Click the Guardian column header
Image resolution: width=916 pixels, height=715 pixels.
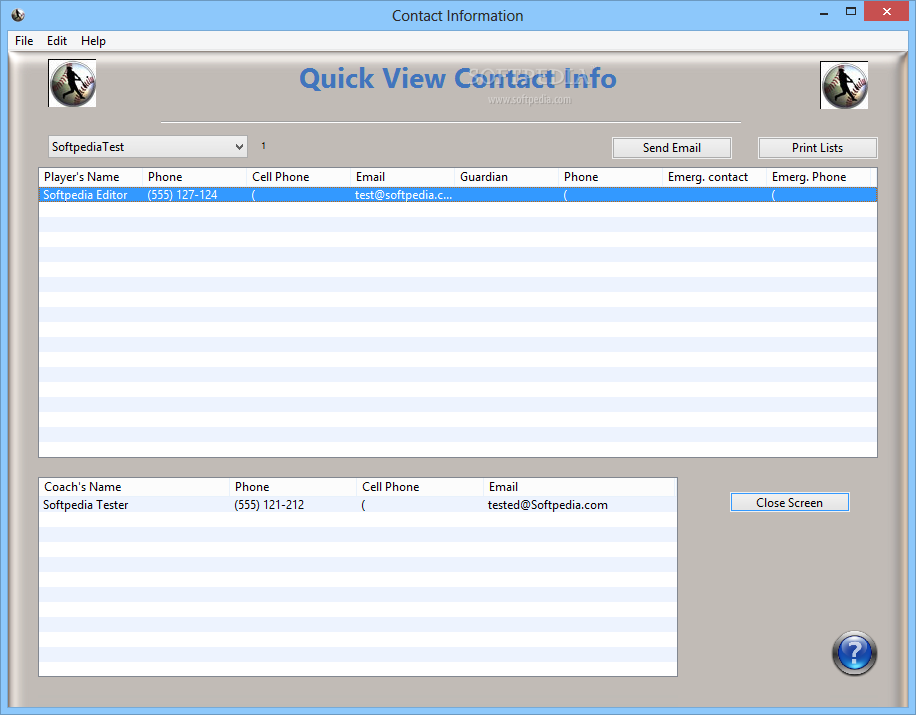(506, 177)
